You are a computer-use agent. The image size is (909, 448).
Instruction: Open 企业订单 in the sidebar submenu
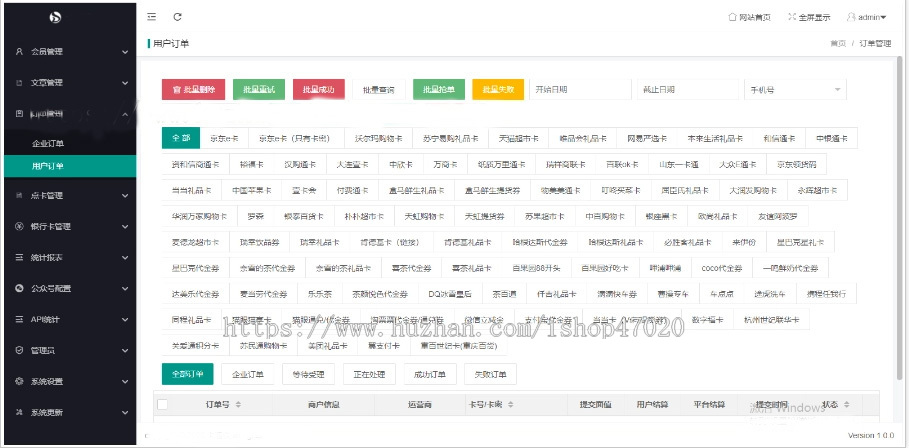70,143
